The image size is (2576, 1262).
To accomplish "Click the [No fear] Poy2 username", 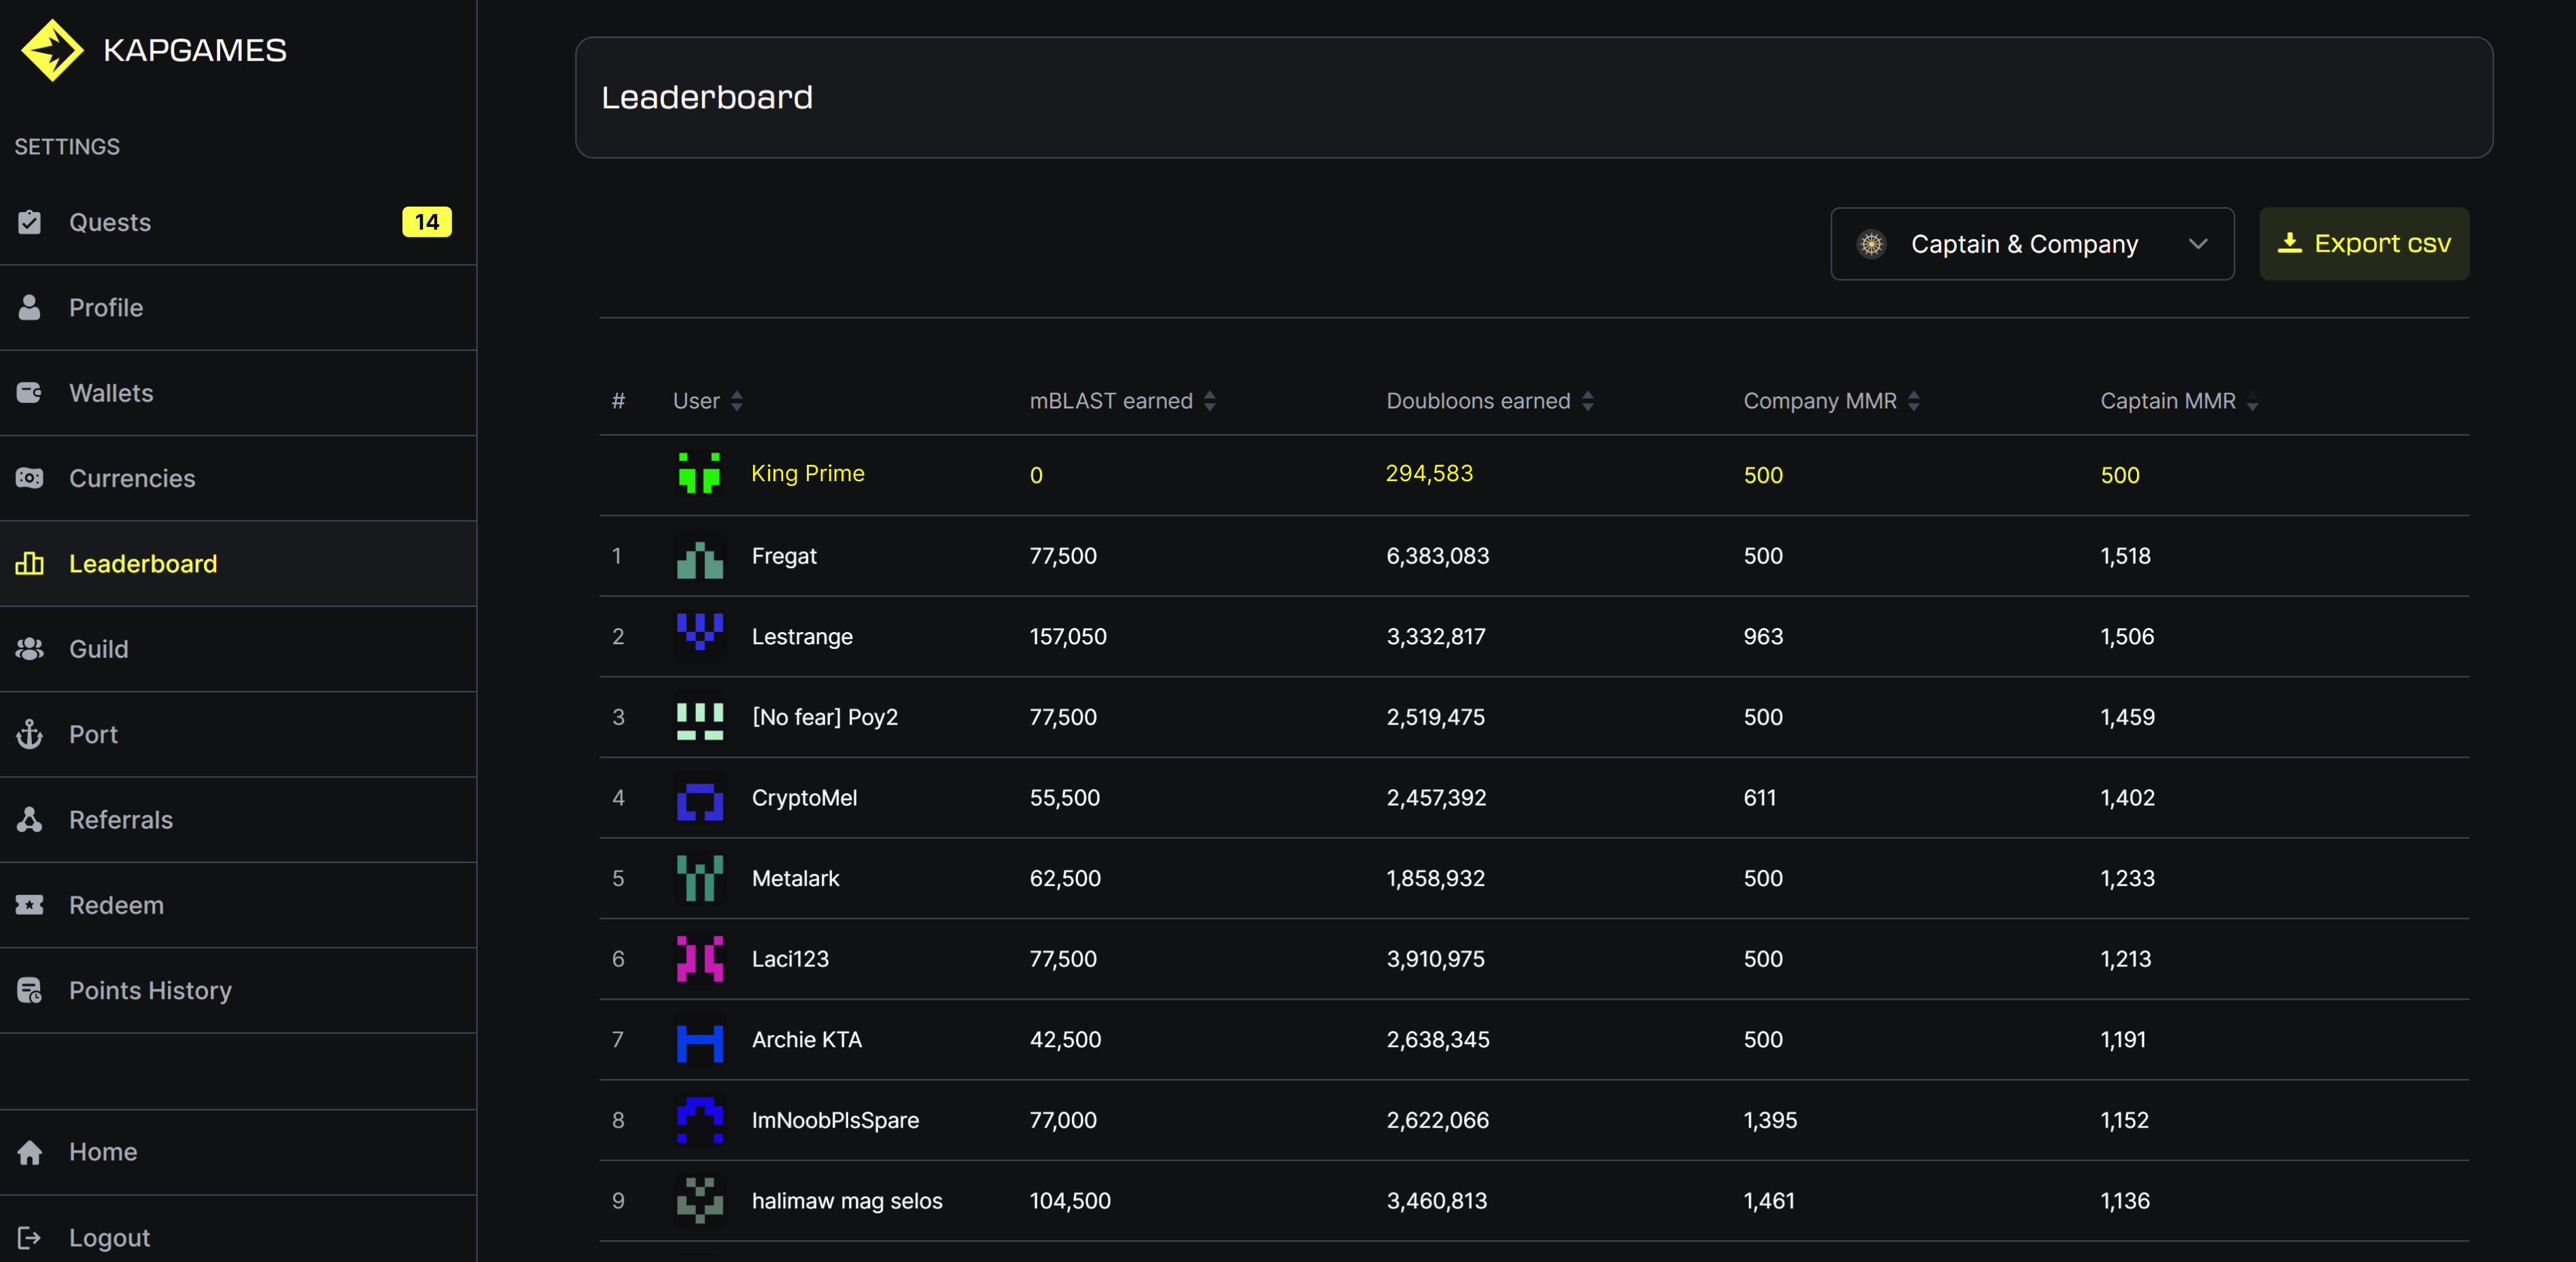I will [825, 717].
